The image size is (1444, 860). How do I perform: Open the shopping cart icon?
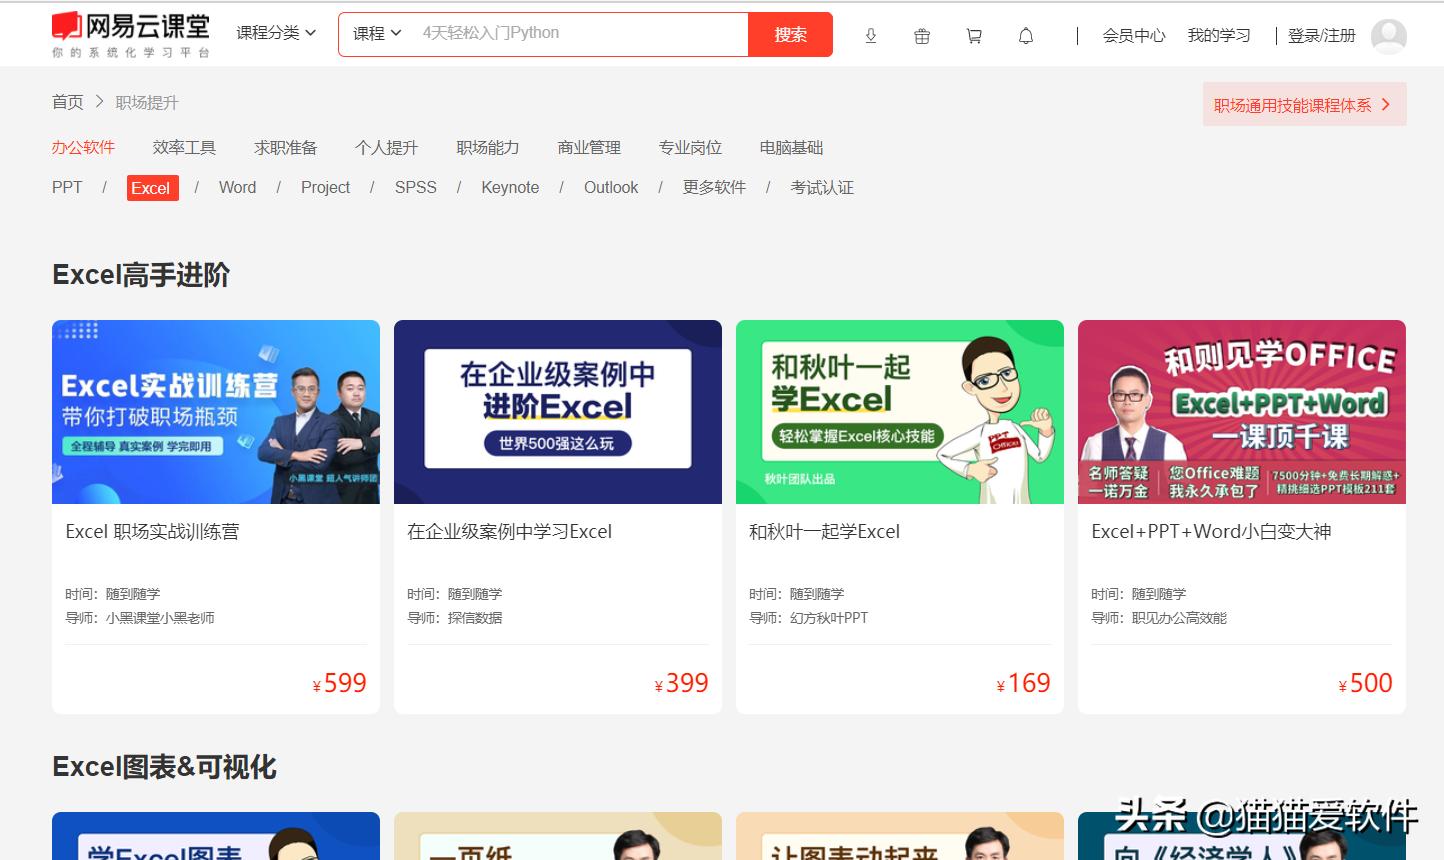974,35
